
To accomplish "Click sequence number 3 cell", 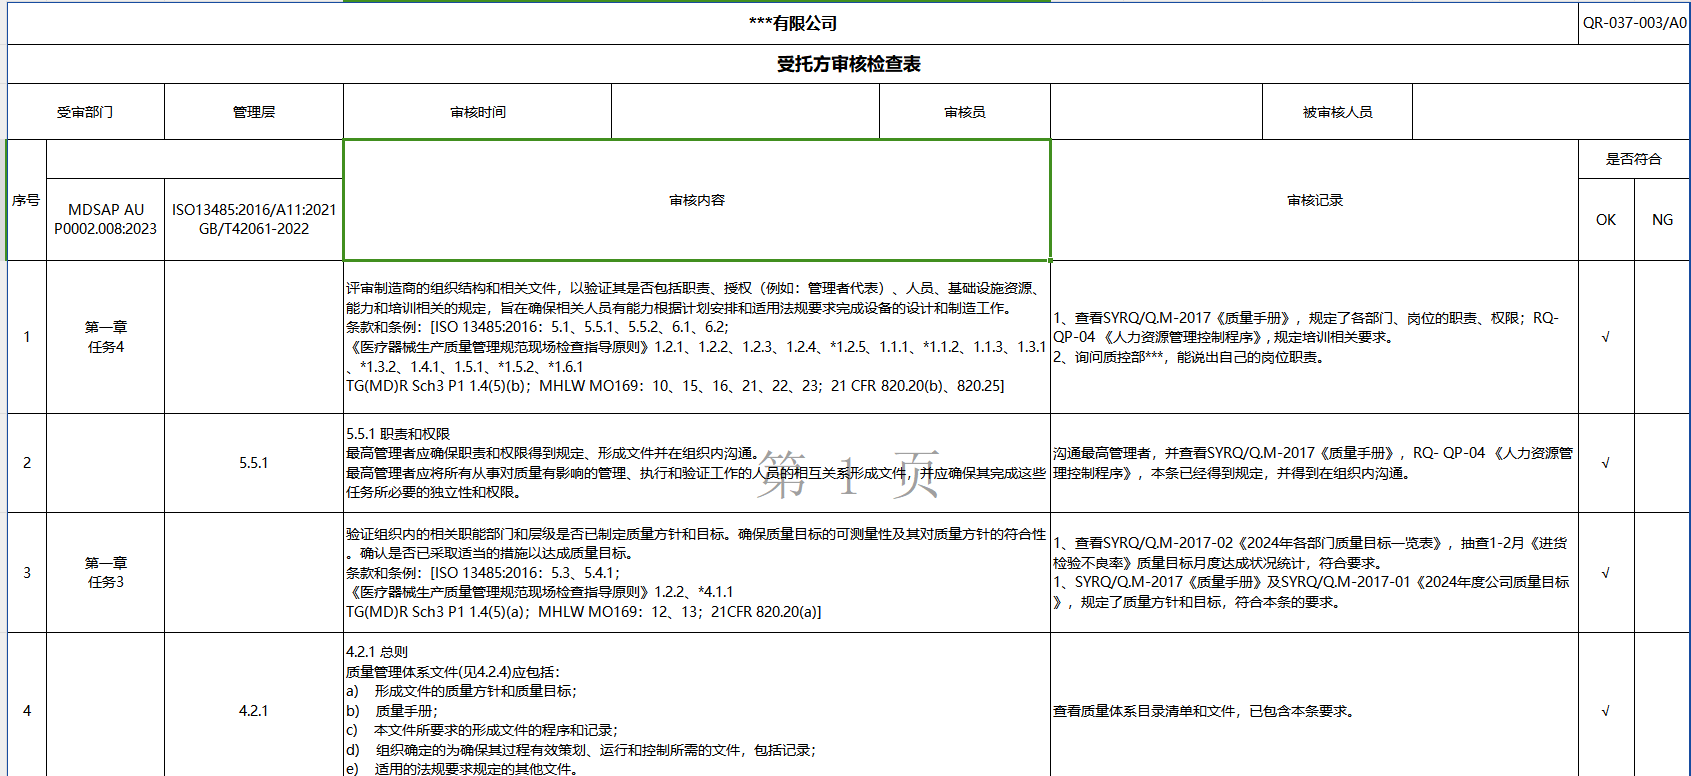I will pyautogui.click(x=27, y=573).
